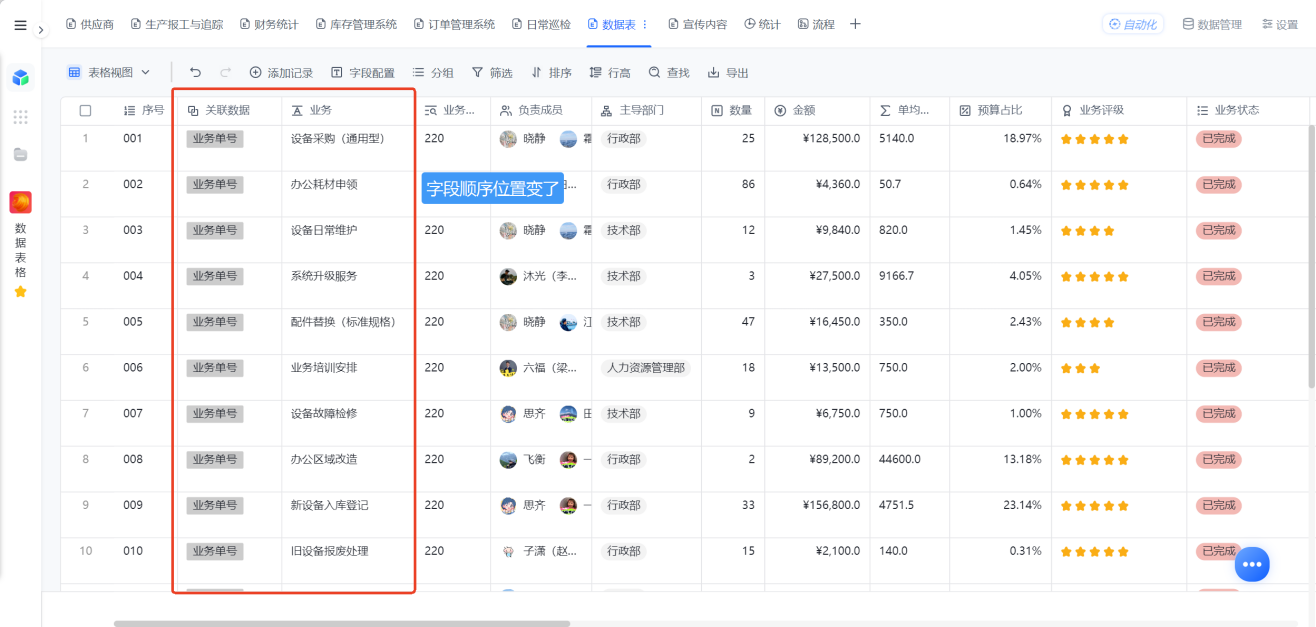Screen dimensions: 1316x627
Task: Open the blue cube app icon
Action: (x=21, y=77)
